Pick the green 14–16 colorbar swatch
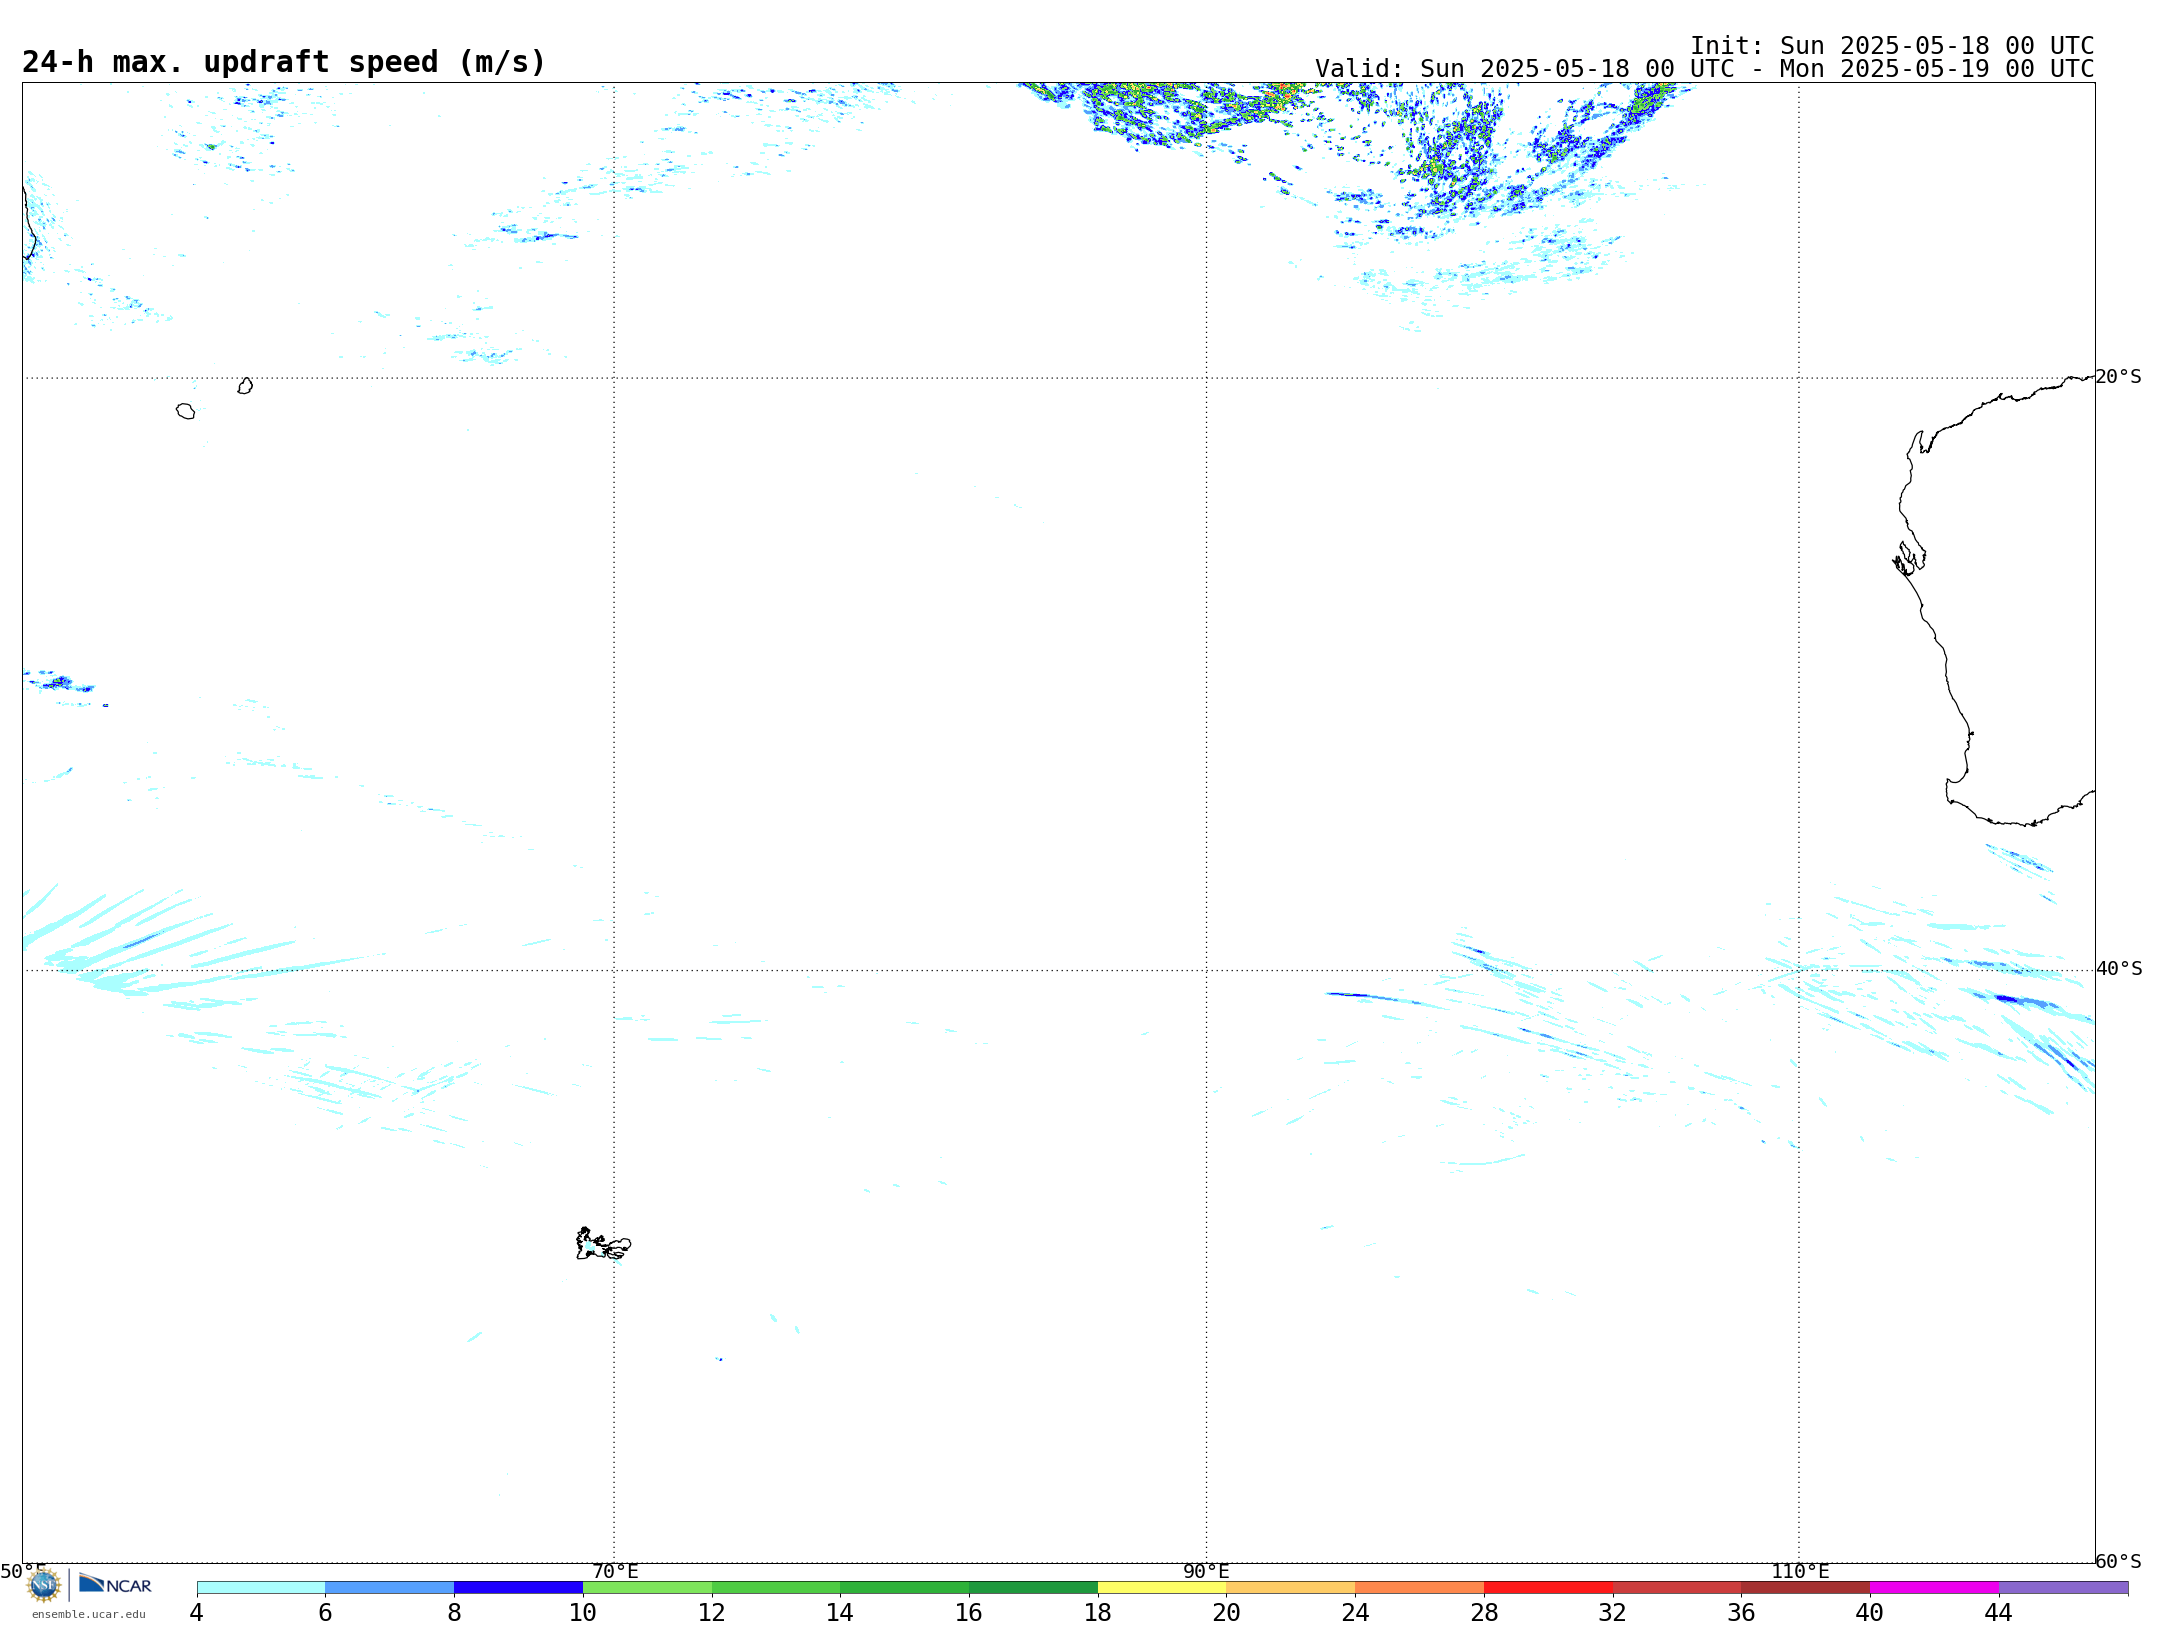This screenshot has height=1626, width=2160. pyautogui.click(x=905, y=1588)
